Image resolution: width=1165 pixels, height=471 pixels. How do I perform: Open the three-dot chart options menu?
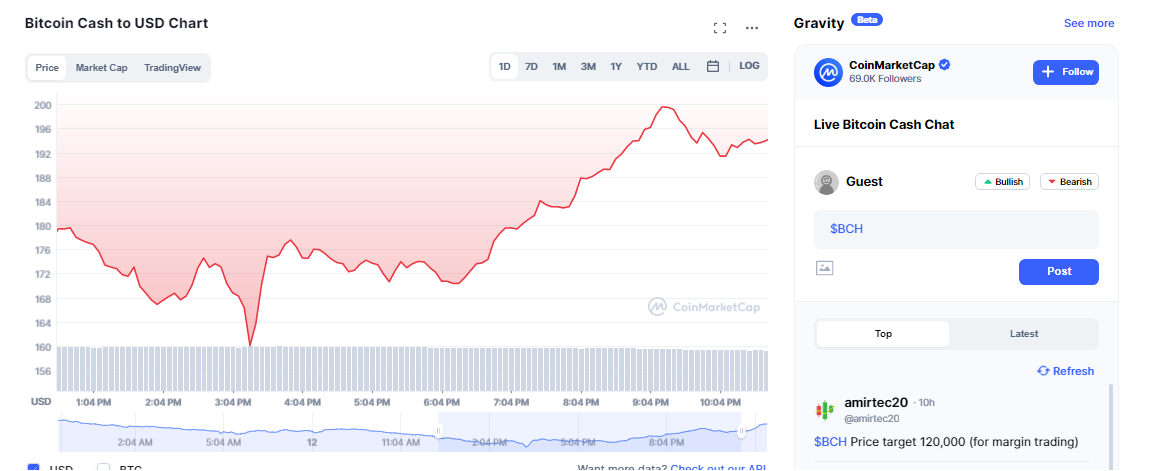click(x=752, y=28)
